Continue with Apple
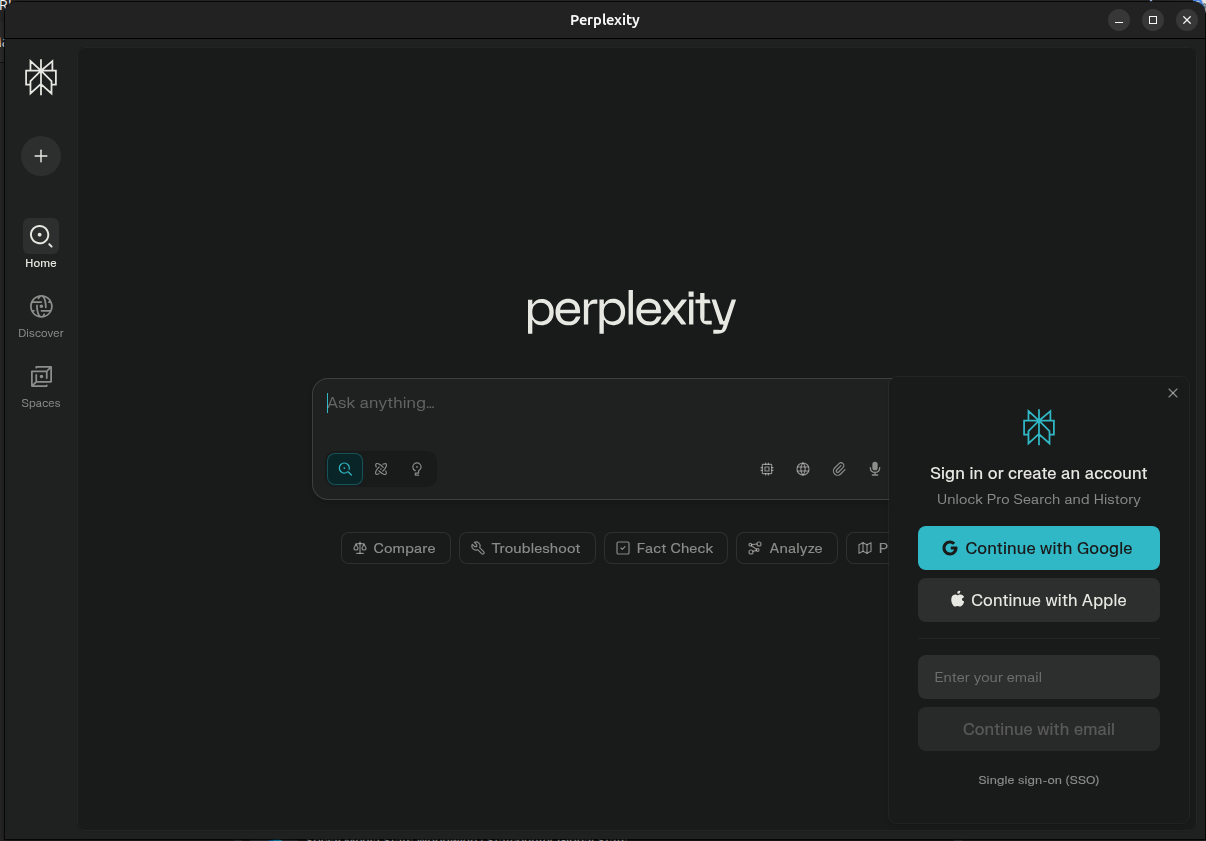Image resolution: width=1206 pixels, height=841 pixels. click(x=1038, y=600)
